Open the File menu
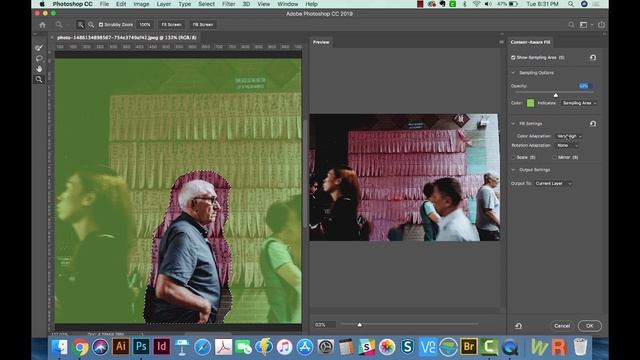Image resolution: width=640 pixels, height=360 pixels. (104, 4)
